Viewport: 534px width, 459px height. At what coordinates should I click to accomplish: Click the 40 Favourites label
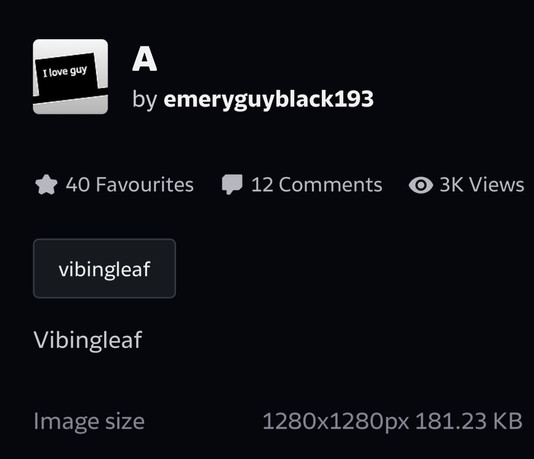[x=130, y=185]
